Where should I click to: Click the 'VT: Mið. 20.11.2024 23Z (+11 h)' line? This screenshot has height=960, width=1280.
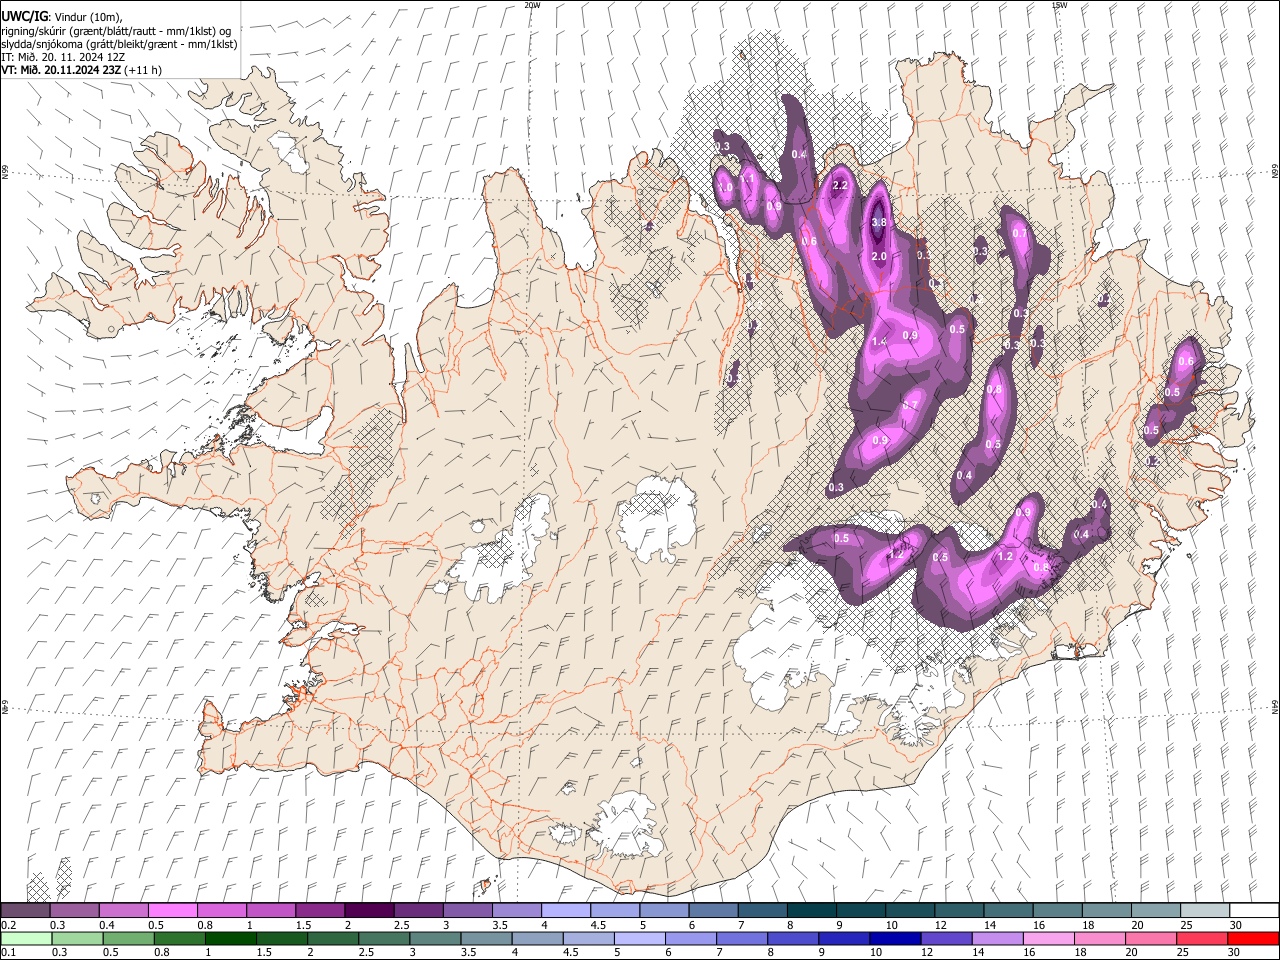point(82,70)
